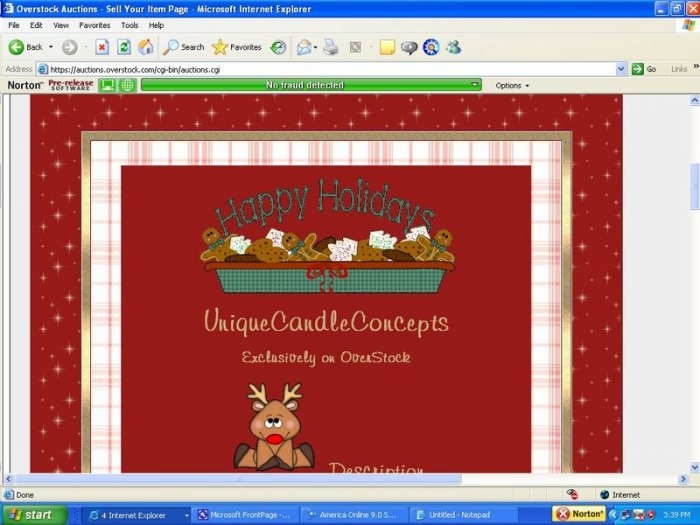This screenshot has width=700, height=525.
Task: Click the horizontal scrollbar thumb
Action: coord(238,479)
